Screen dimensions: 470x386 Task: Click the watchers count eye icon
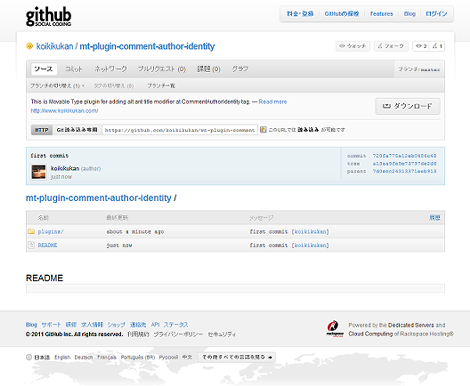[419, 46]
